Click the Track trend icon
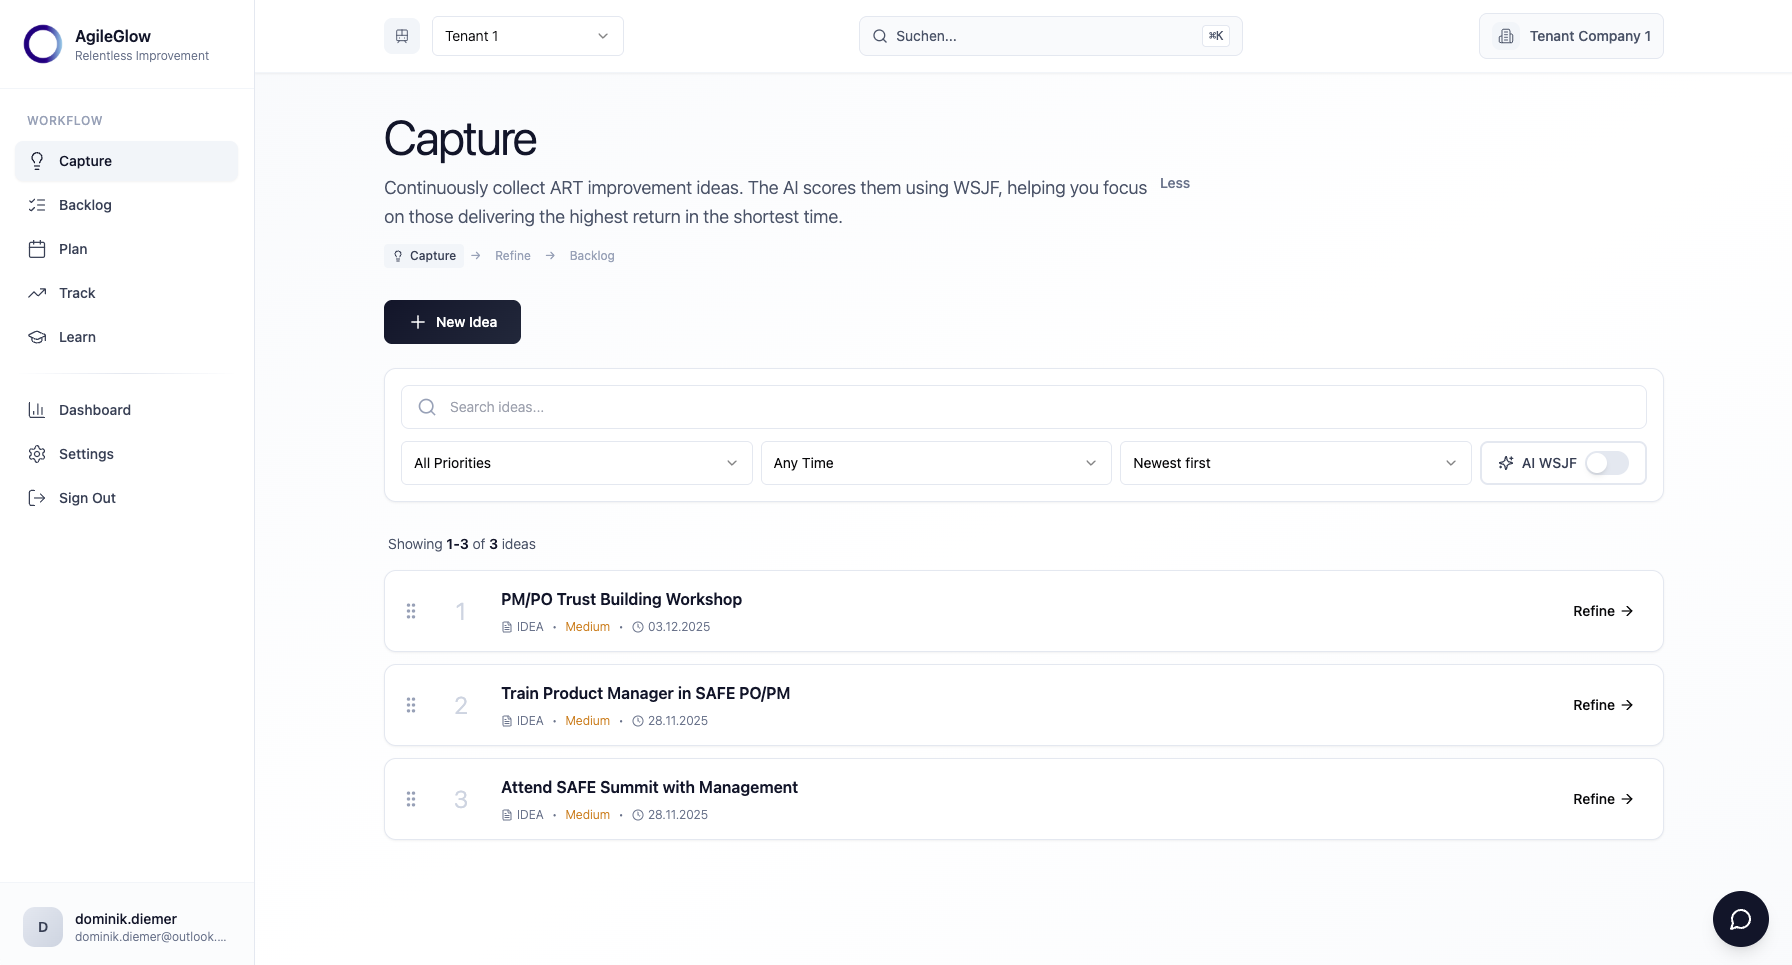Screen dimensions: 1792x965 pos(37,293)
